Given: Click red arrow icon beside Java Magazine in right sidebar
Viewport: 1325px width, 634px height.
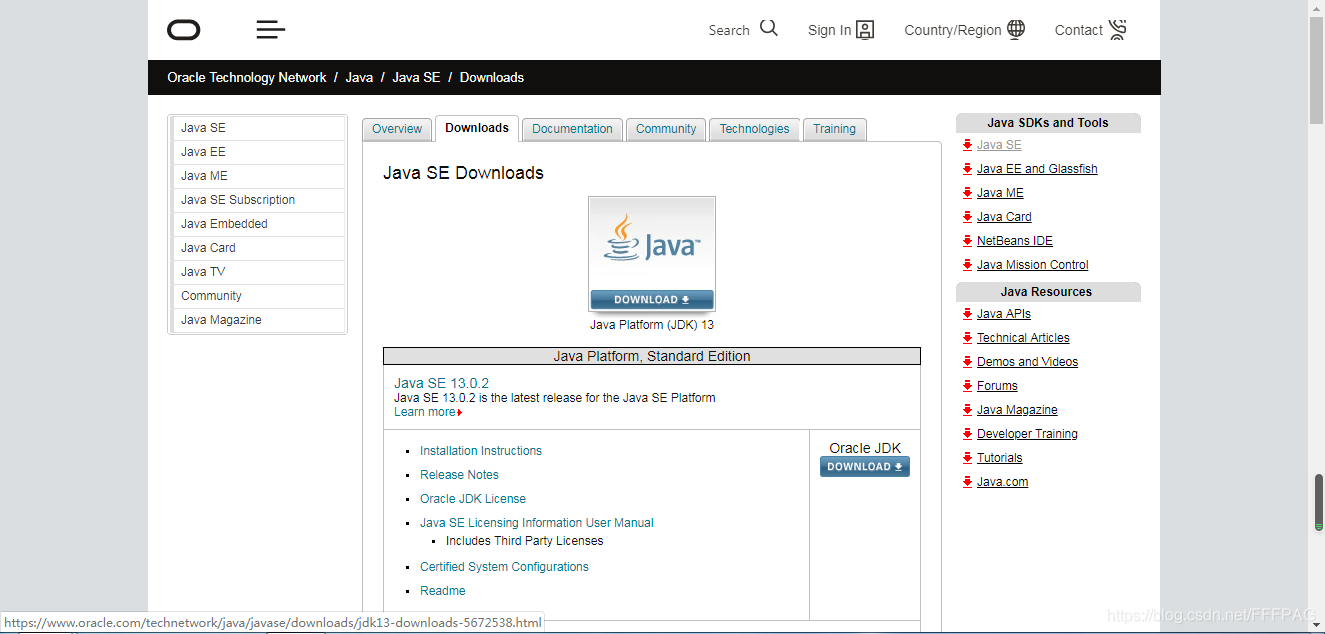Looking at the screenshot, I should point(967,410).
